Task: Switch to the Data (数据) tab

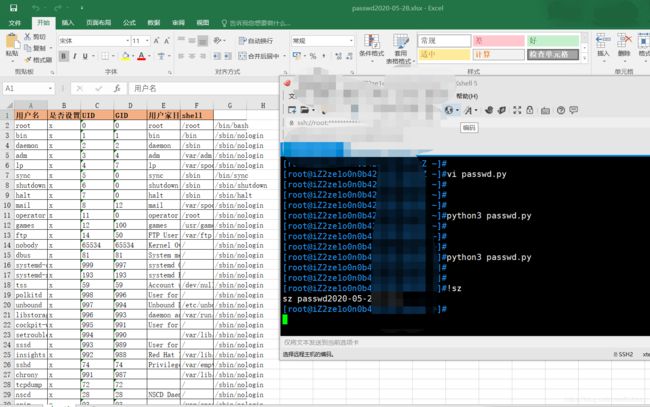Action: point(154,23)
